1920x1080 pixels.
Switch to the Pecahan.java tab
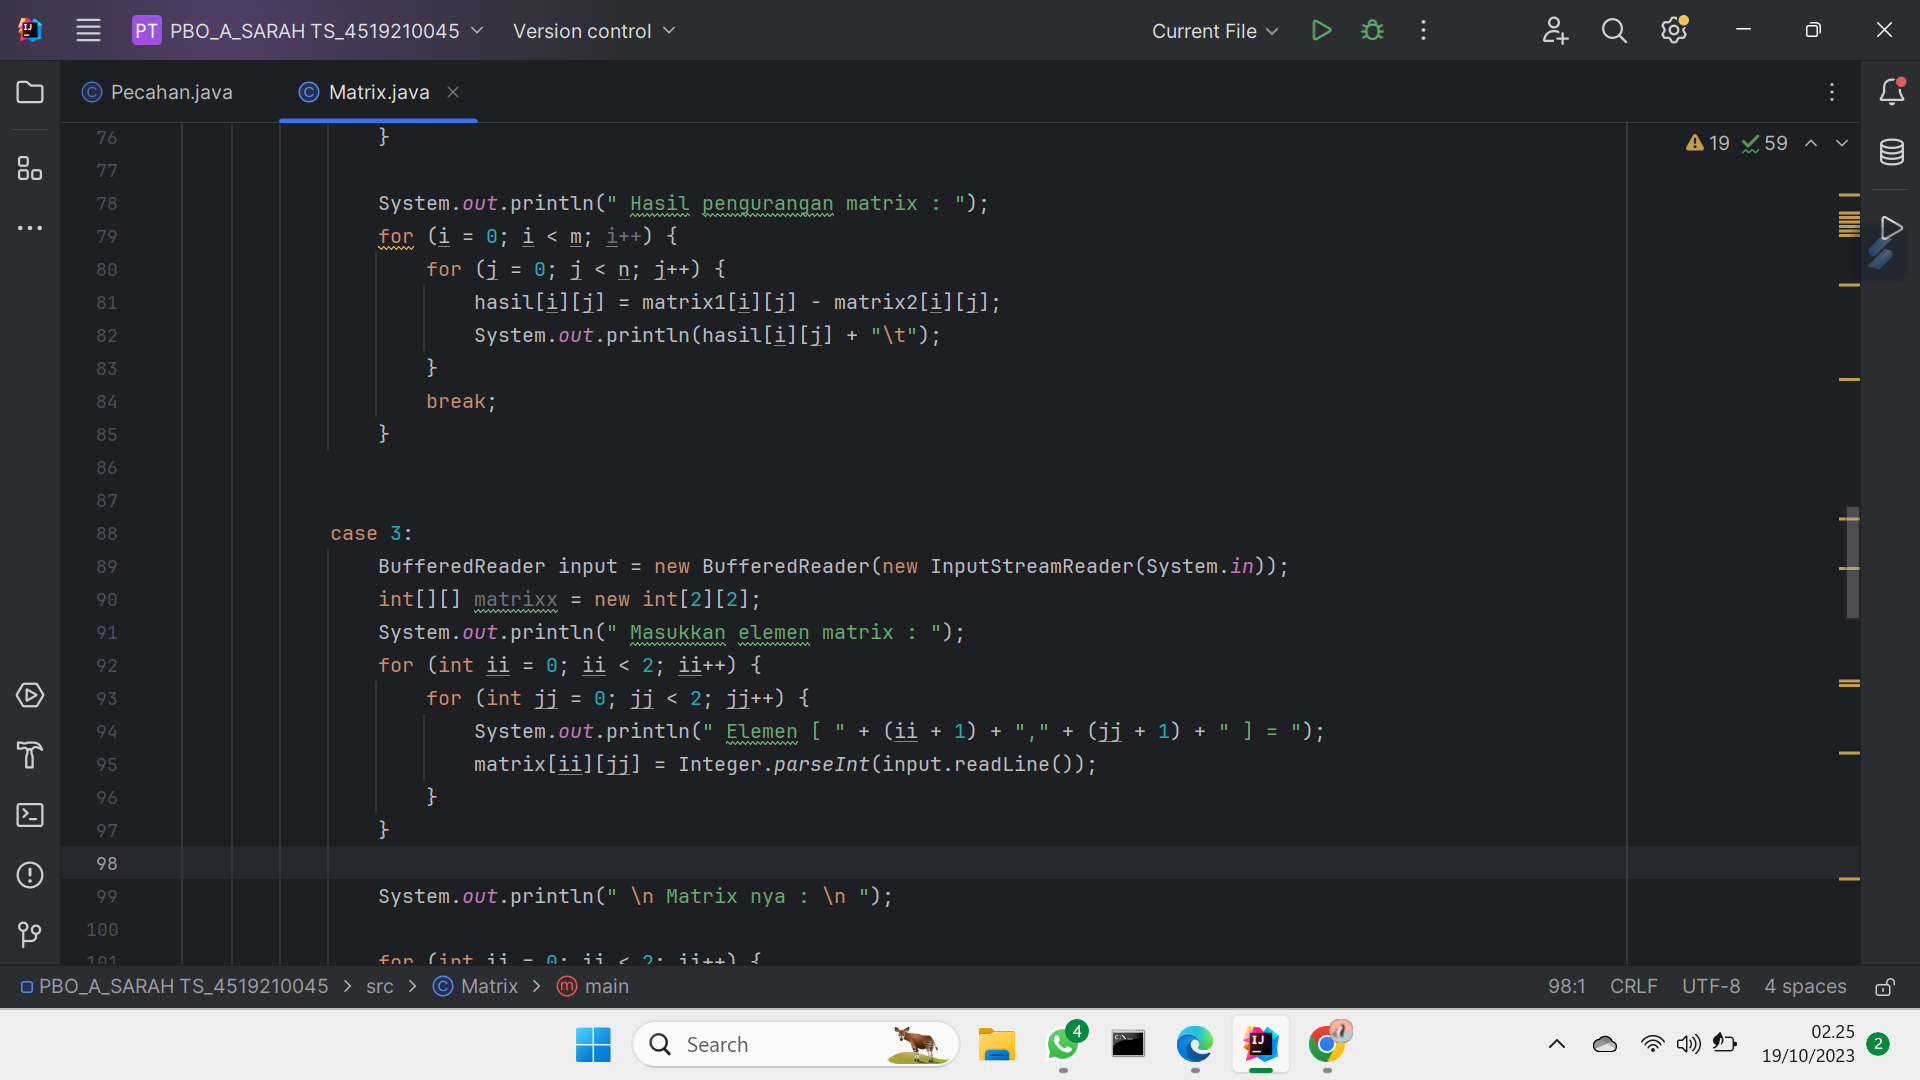coord(170,92)
